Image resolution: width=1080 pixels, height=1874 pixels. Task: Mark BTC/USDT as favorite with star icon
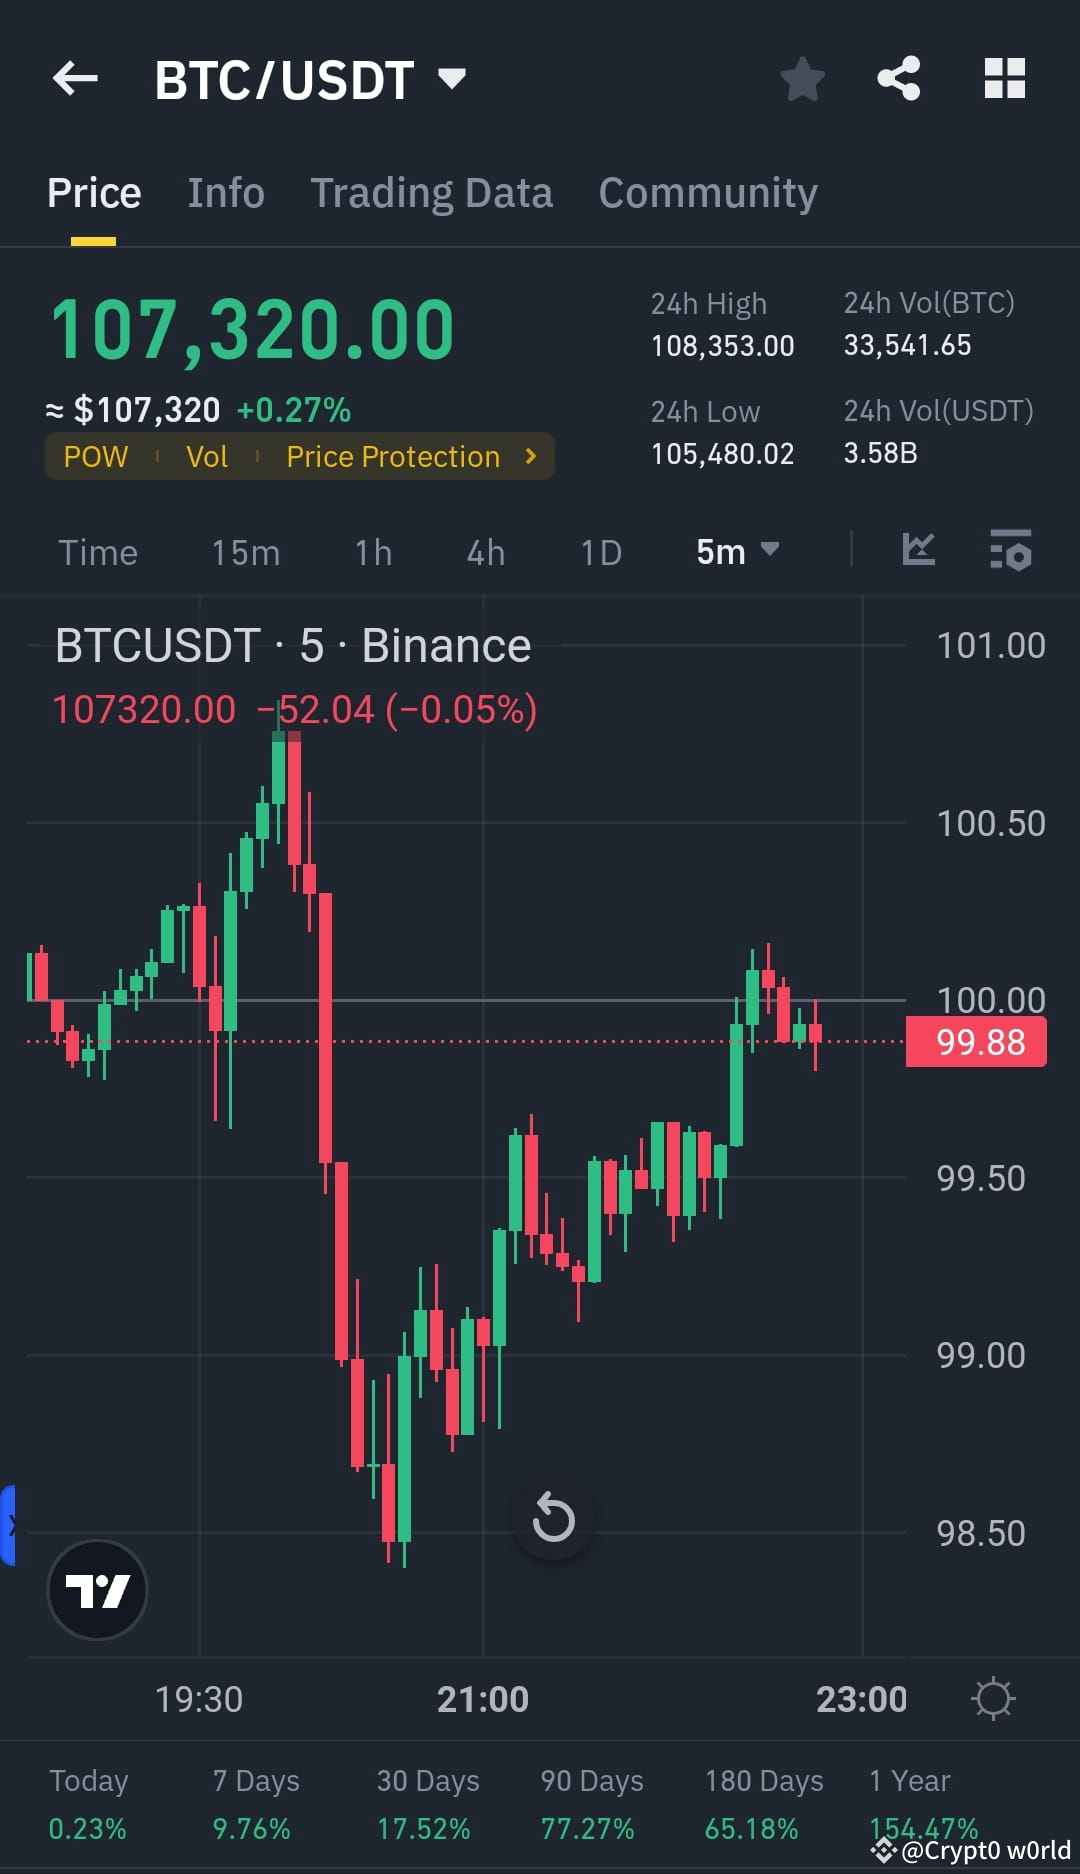point(803,79)
